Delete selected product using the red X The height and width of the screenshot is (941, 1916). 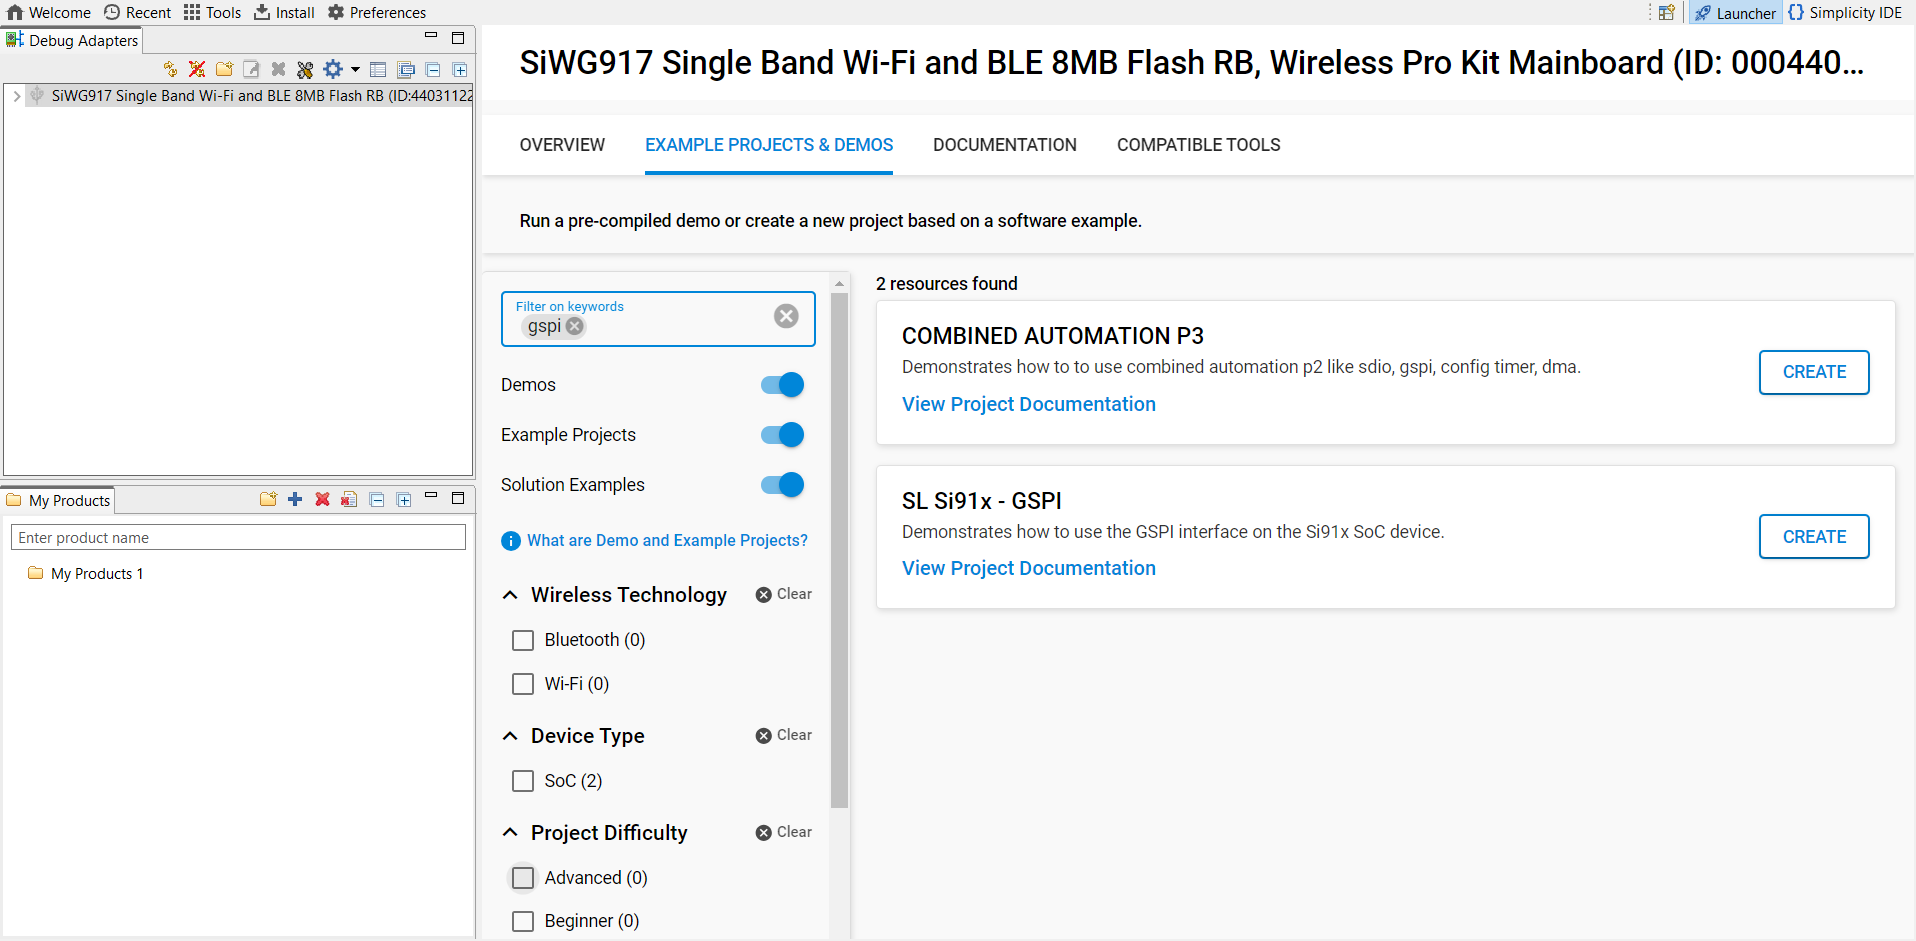(x=322, y=498)
